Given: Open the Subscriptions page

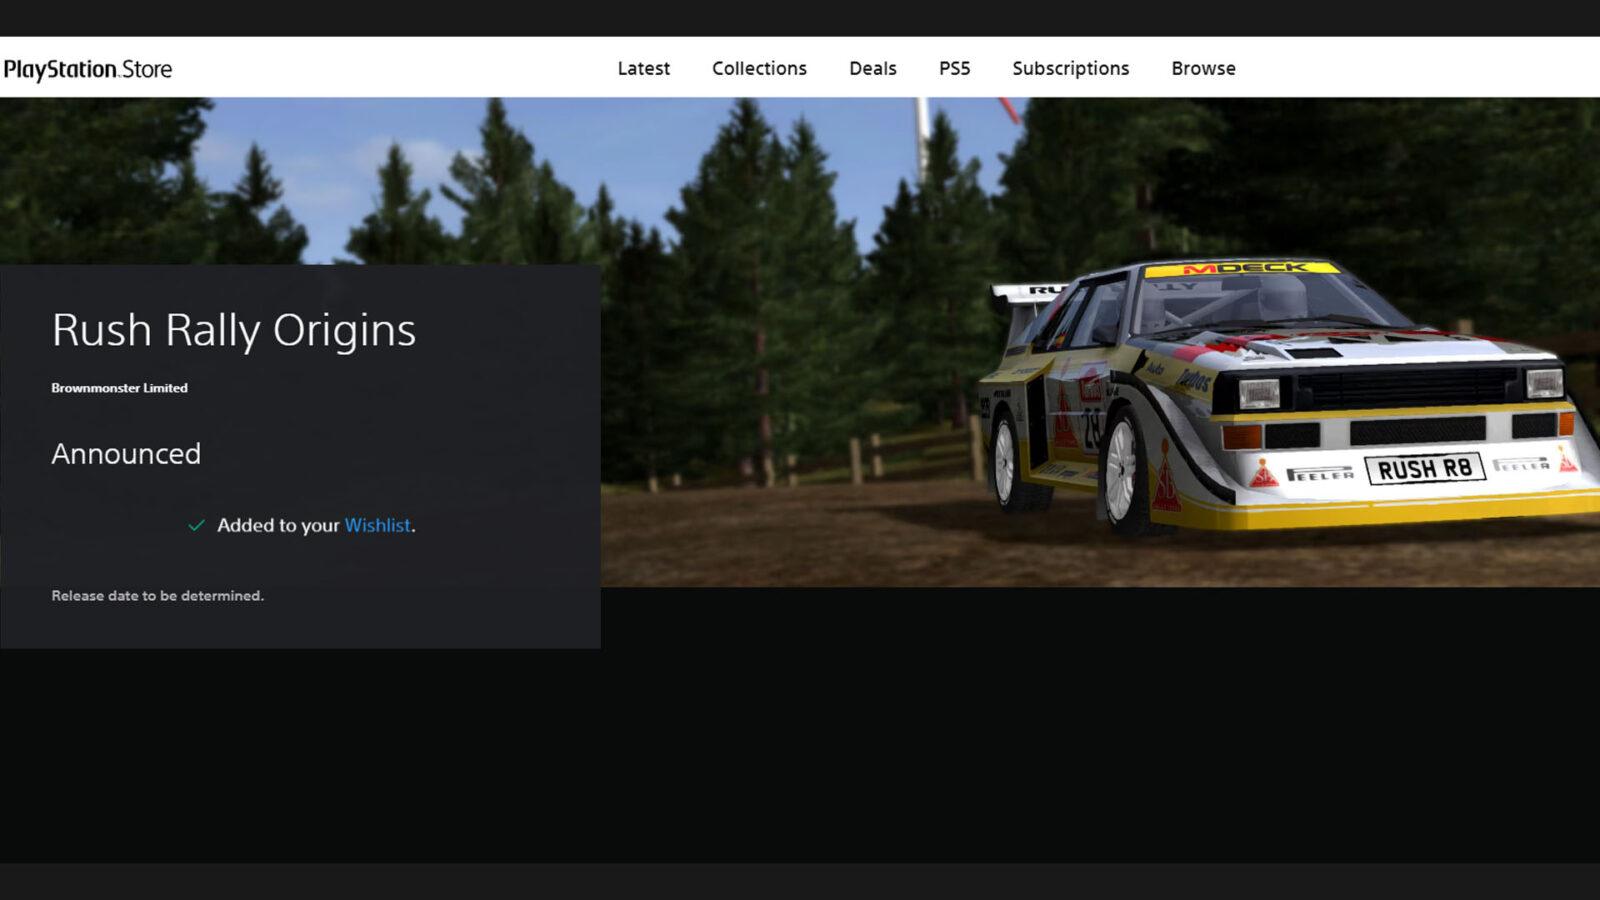Looking at the screenshot, I should click(1070, 68).
